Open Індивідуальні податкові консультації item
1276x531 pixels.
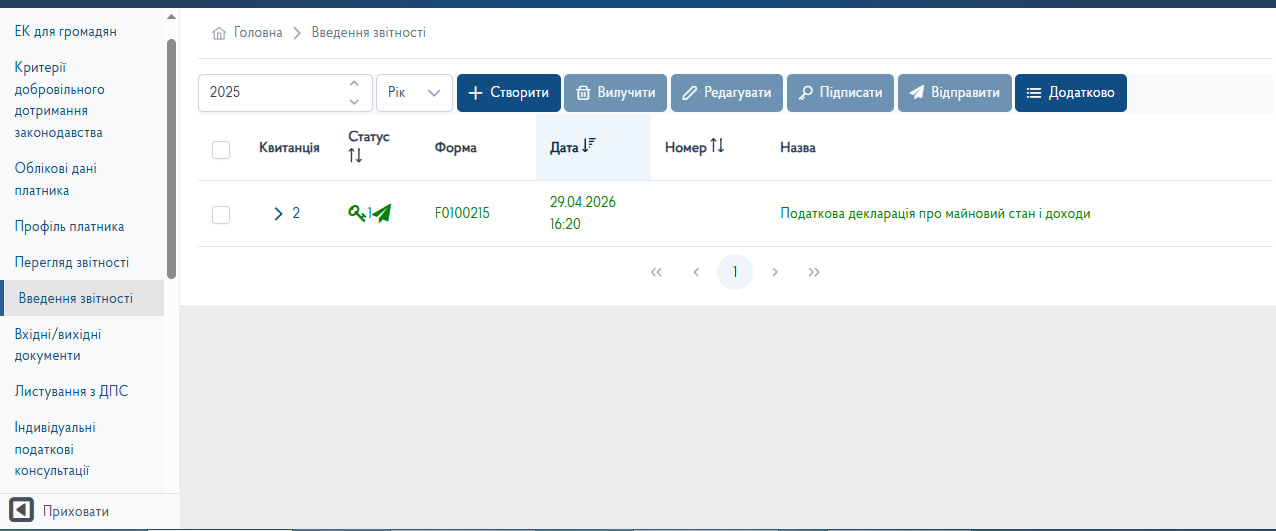point(55,449)
